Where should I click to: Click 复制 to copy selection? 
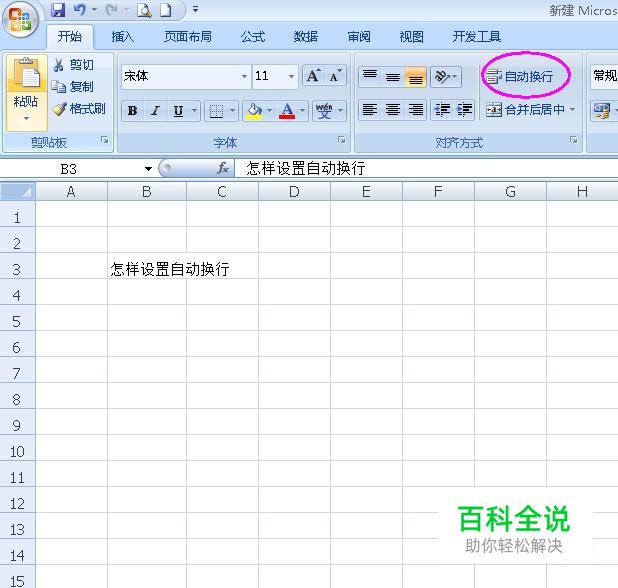(x=74, y=87)
